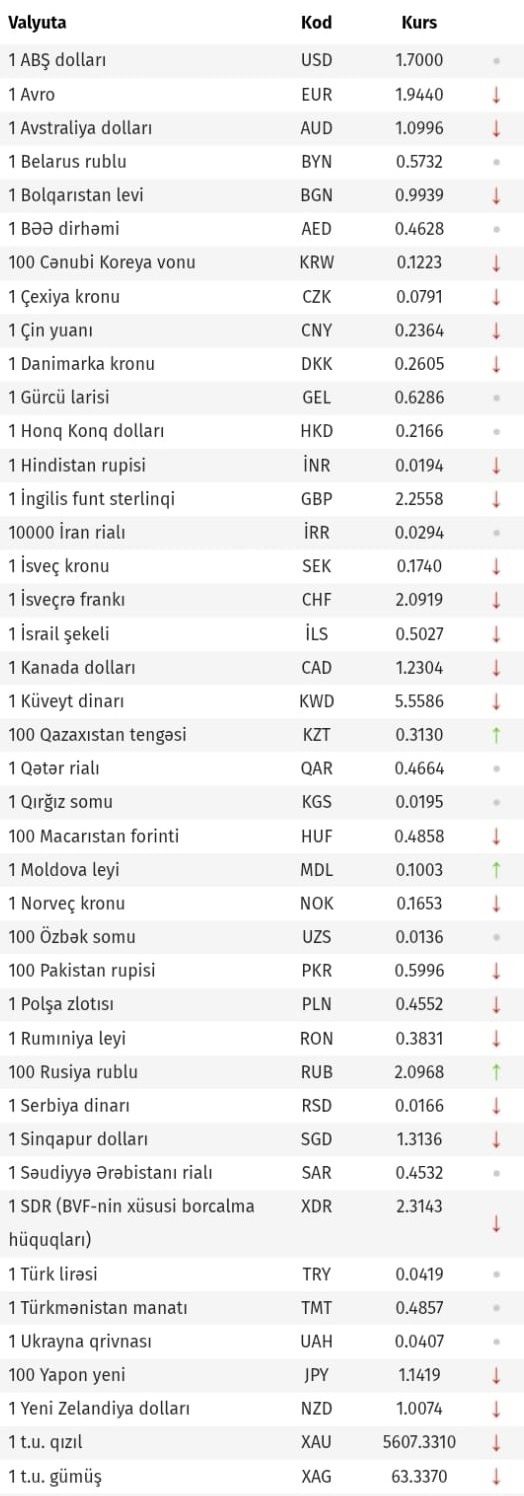524x1496 pixels.
Task: Click the 2.2558 pound sterling rate
Action: [x=419, y=499]
